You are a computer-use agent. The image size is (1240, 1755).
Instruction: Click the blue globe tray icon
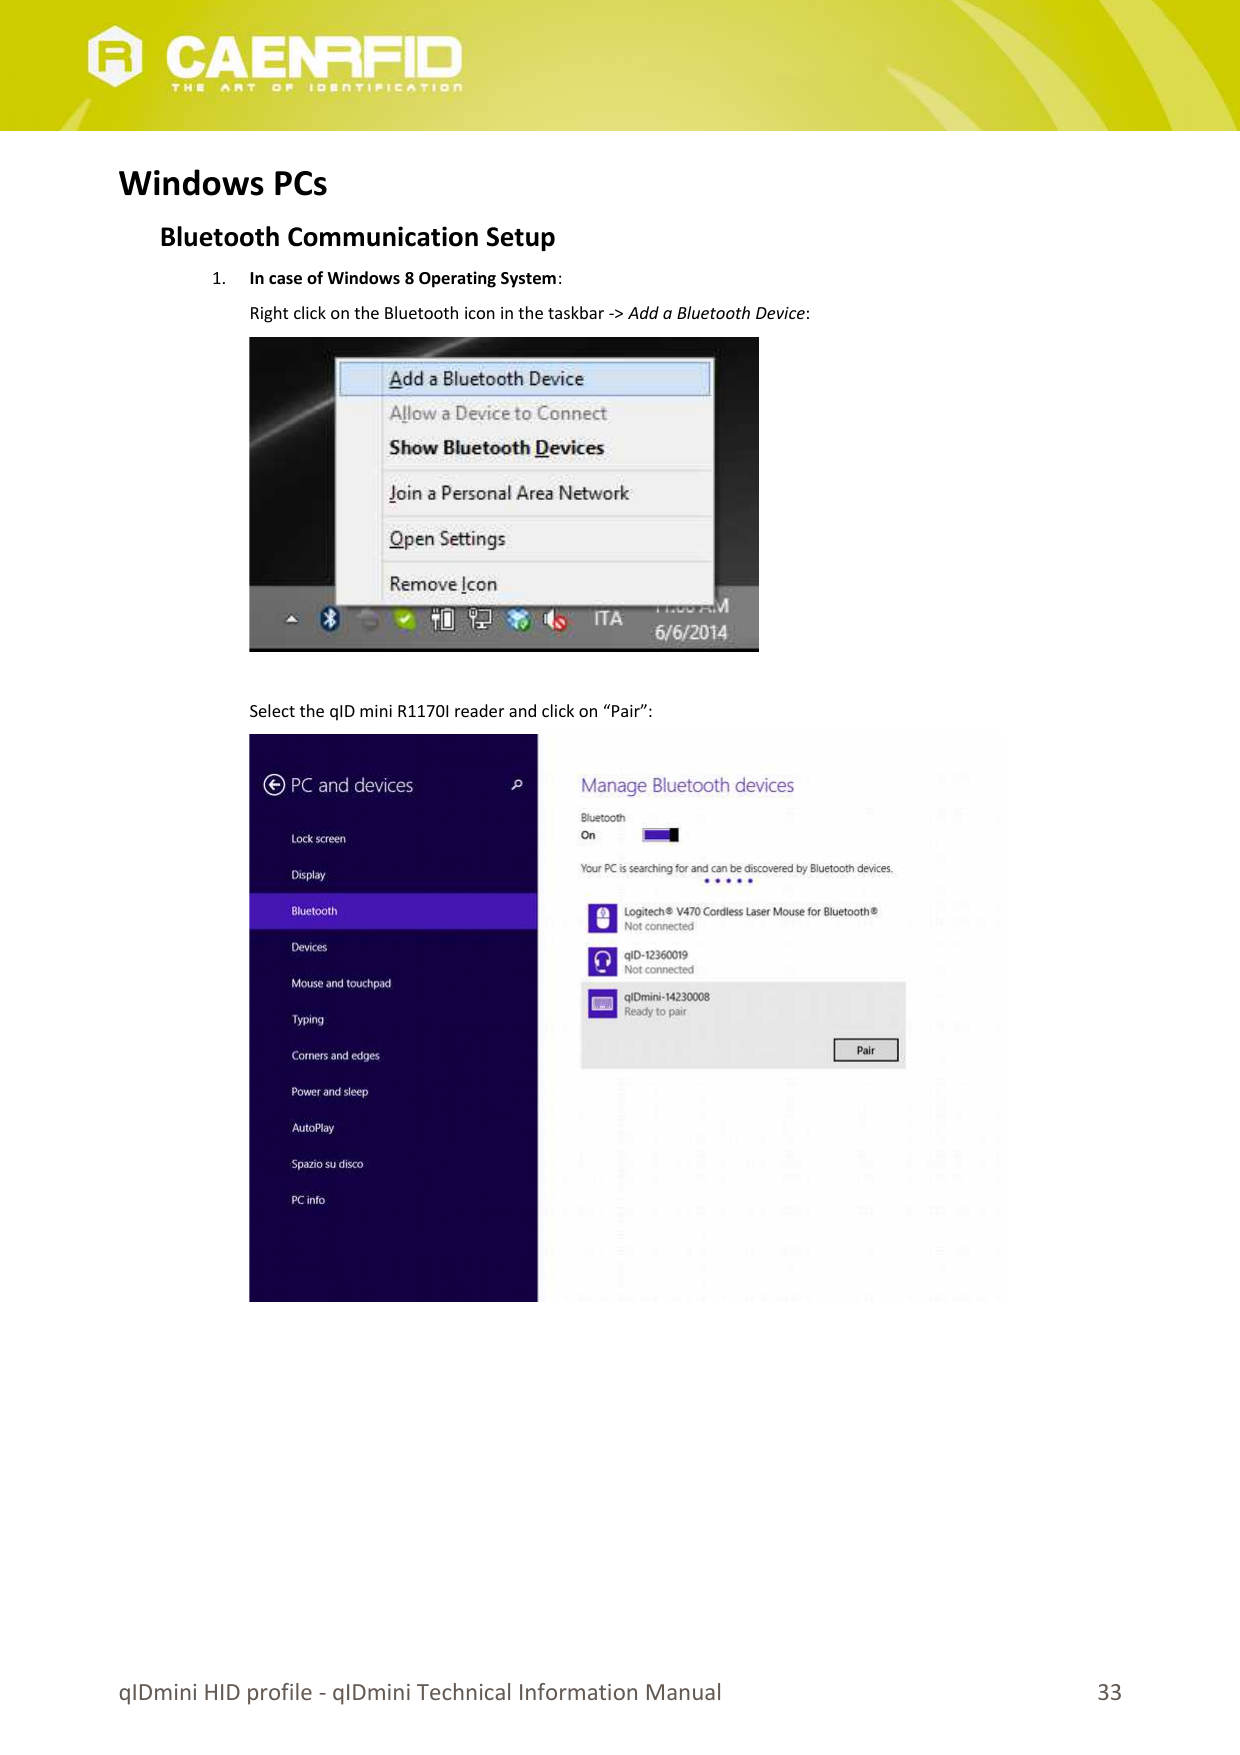(x=518, y=620)
